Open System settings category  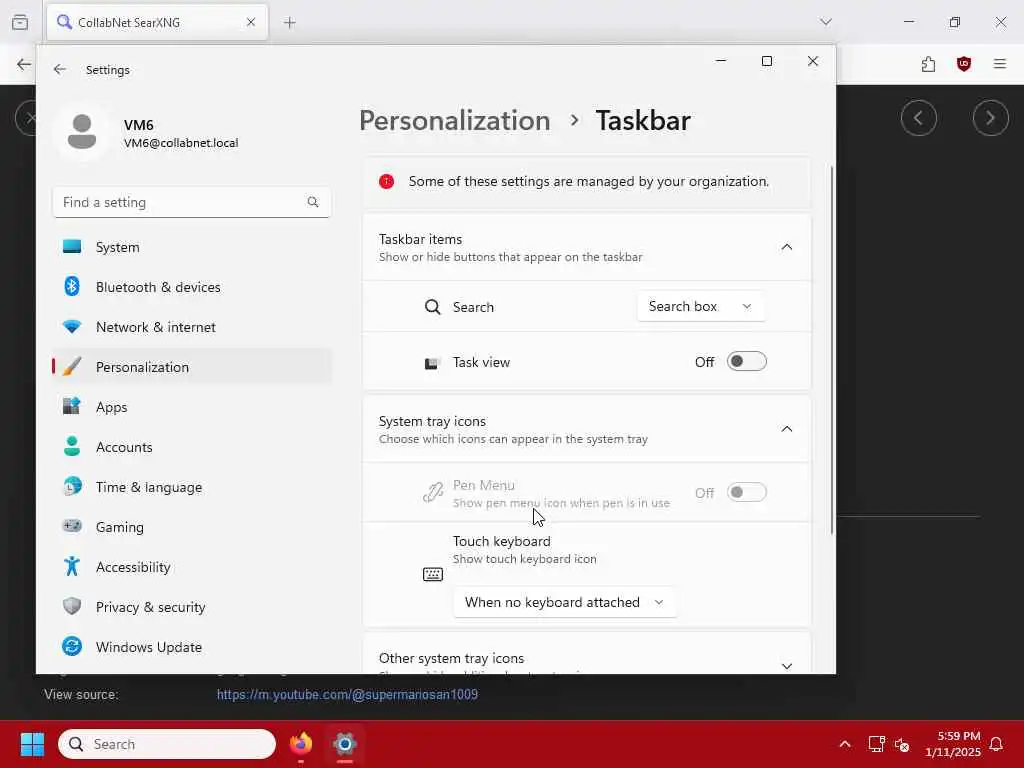point(192,248)
